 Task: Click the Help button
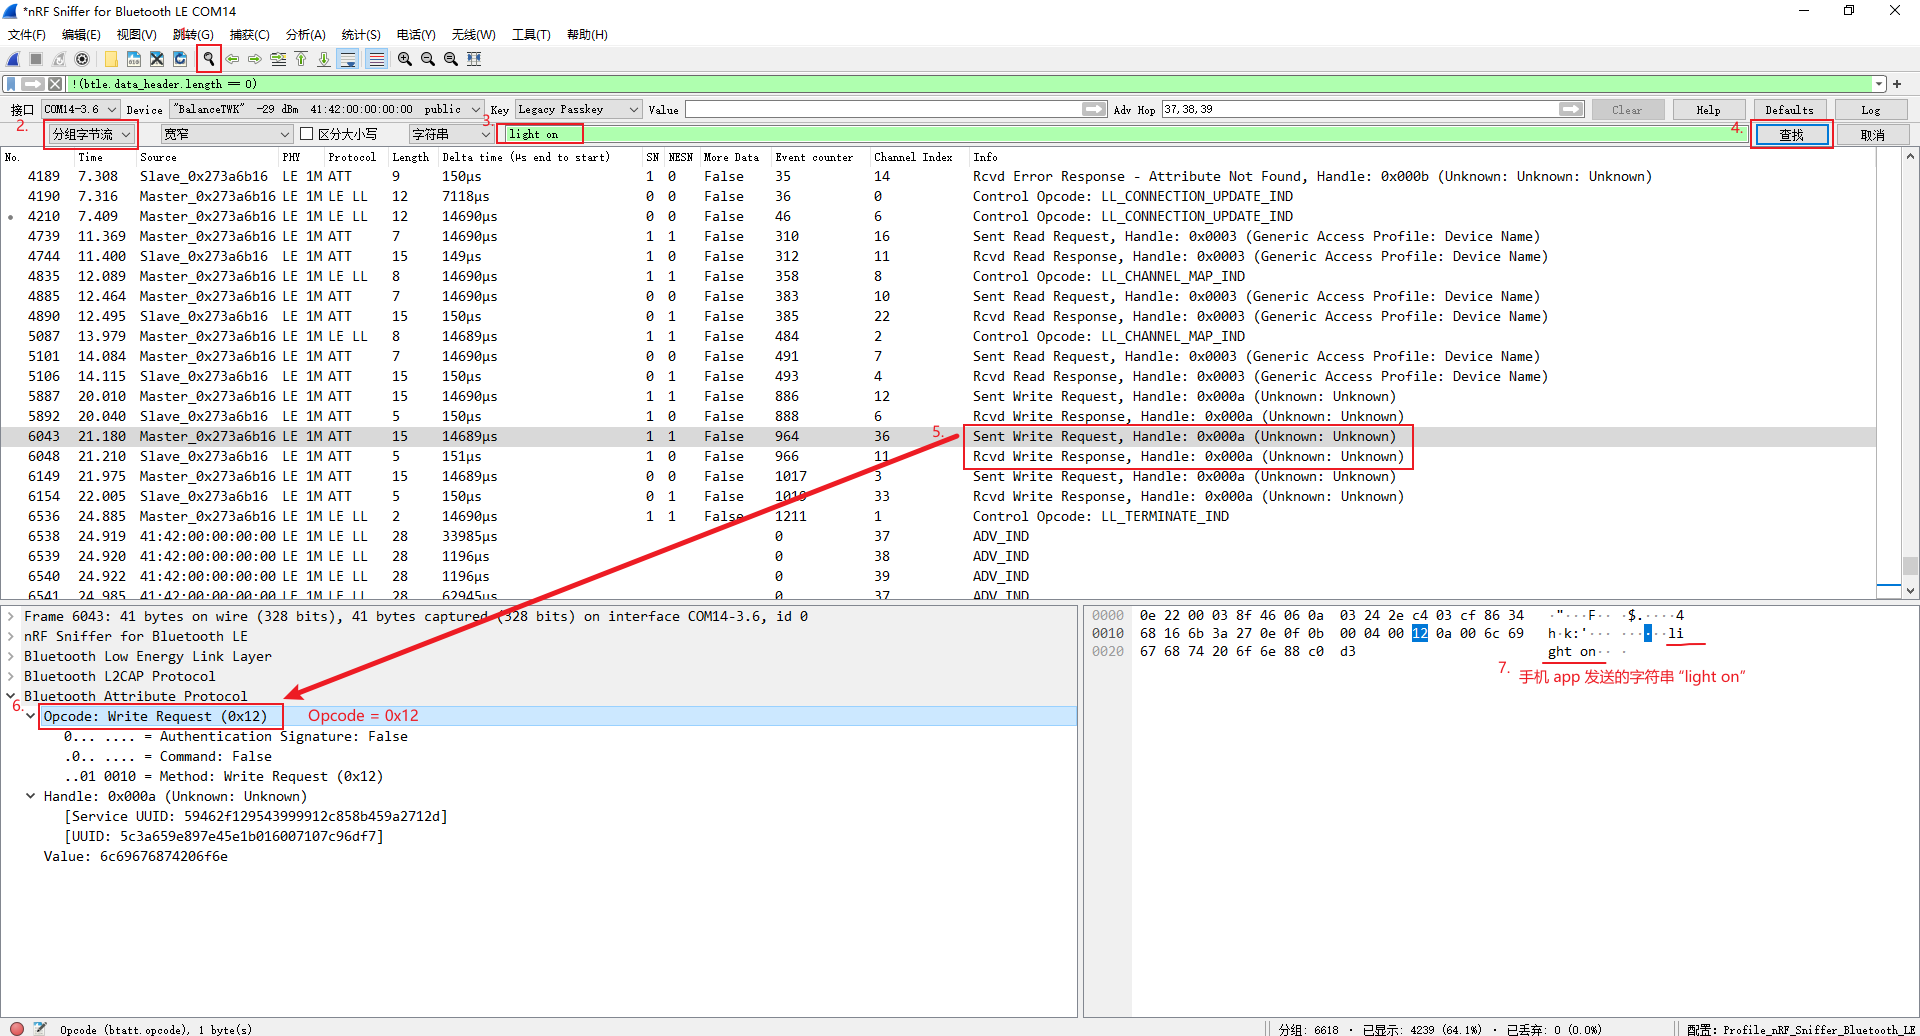[1708, 110]
